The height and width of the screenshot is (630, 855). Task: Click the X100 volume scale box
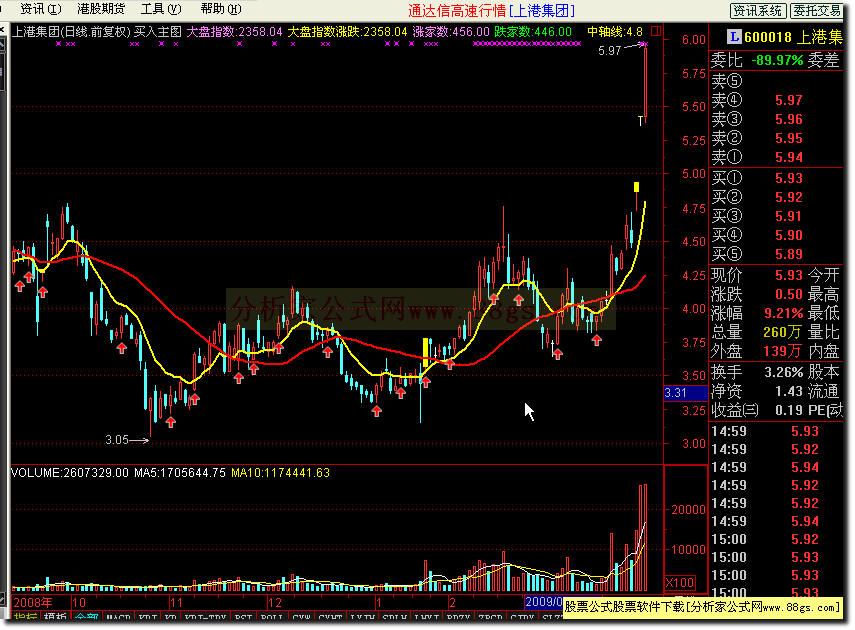[x=679, y=583]
